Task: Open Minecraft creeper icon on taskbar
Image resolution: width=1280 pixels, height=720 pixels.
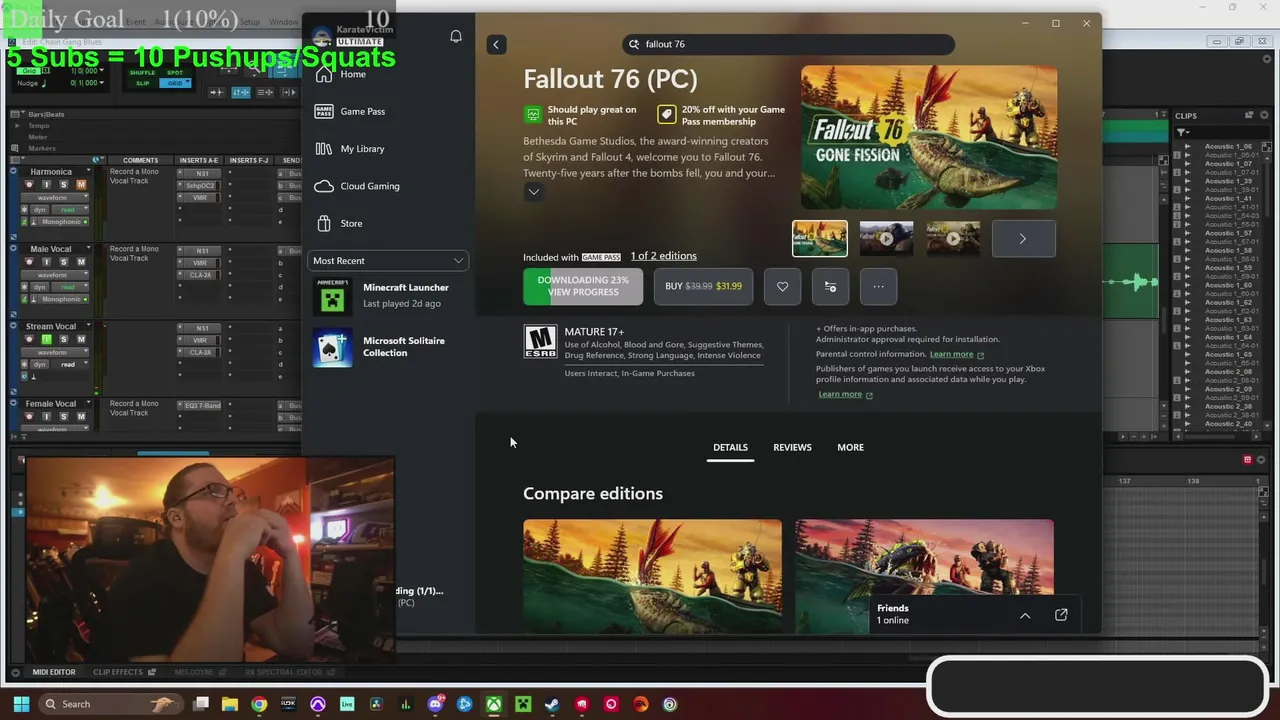Action: pos(523,704)
